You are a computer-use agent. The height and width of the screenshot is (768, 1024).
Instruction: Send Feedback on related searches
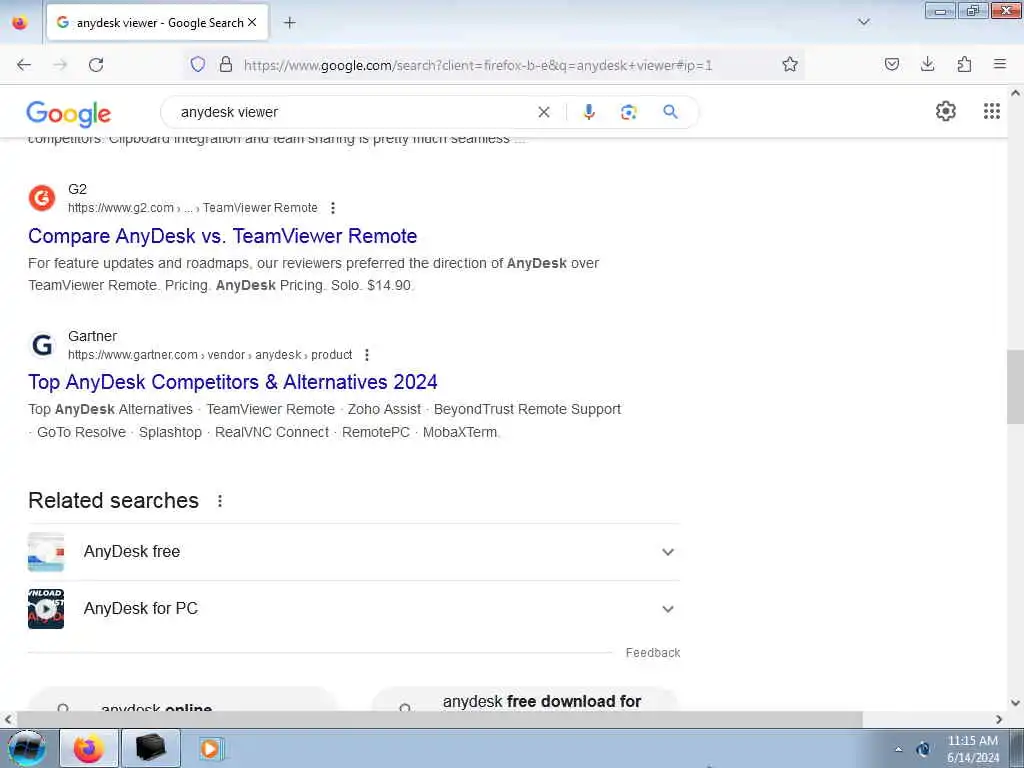[652, 652]
